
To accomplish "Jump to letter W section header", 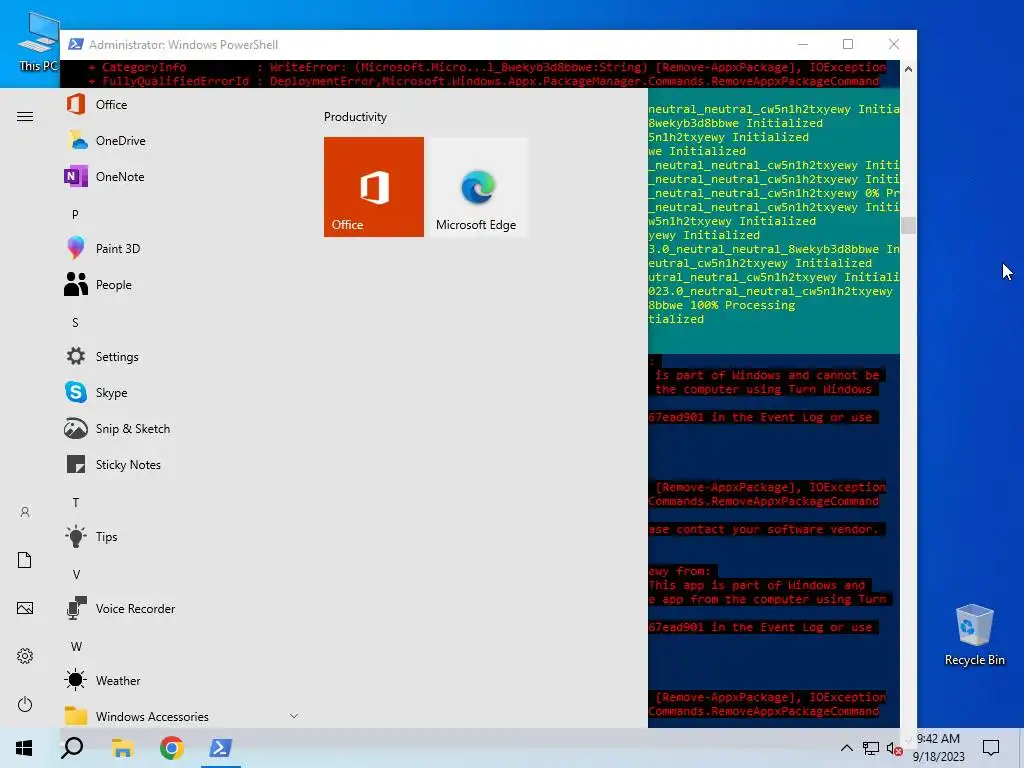I will [76, 647].
